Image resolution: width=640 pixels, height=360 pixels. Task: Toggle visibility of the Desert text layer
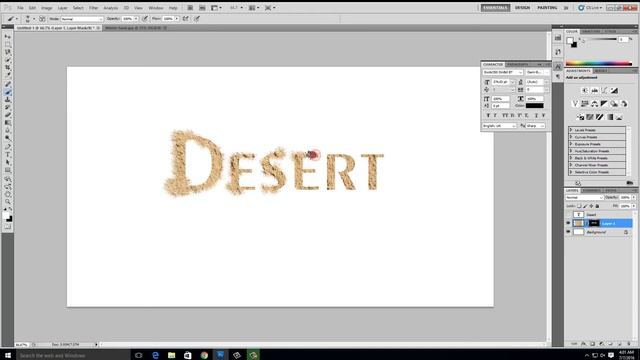[x=568, y=214]
